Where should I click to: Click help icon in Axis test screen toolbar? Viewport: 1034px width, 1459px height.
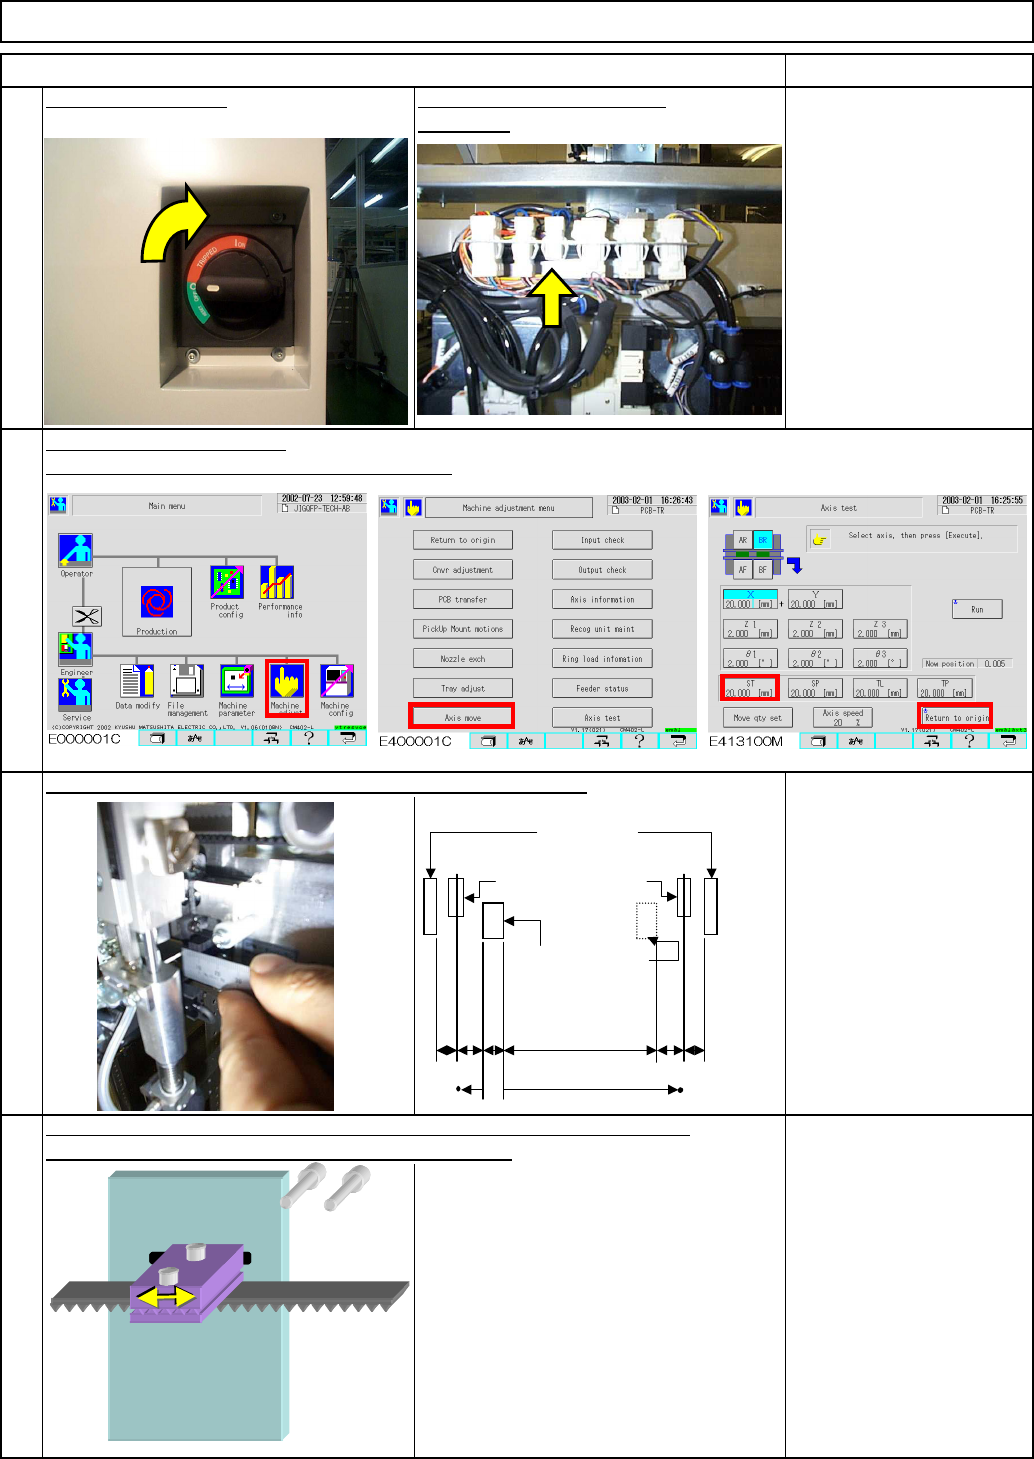[x=969, y=741]
